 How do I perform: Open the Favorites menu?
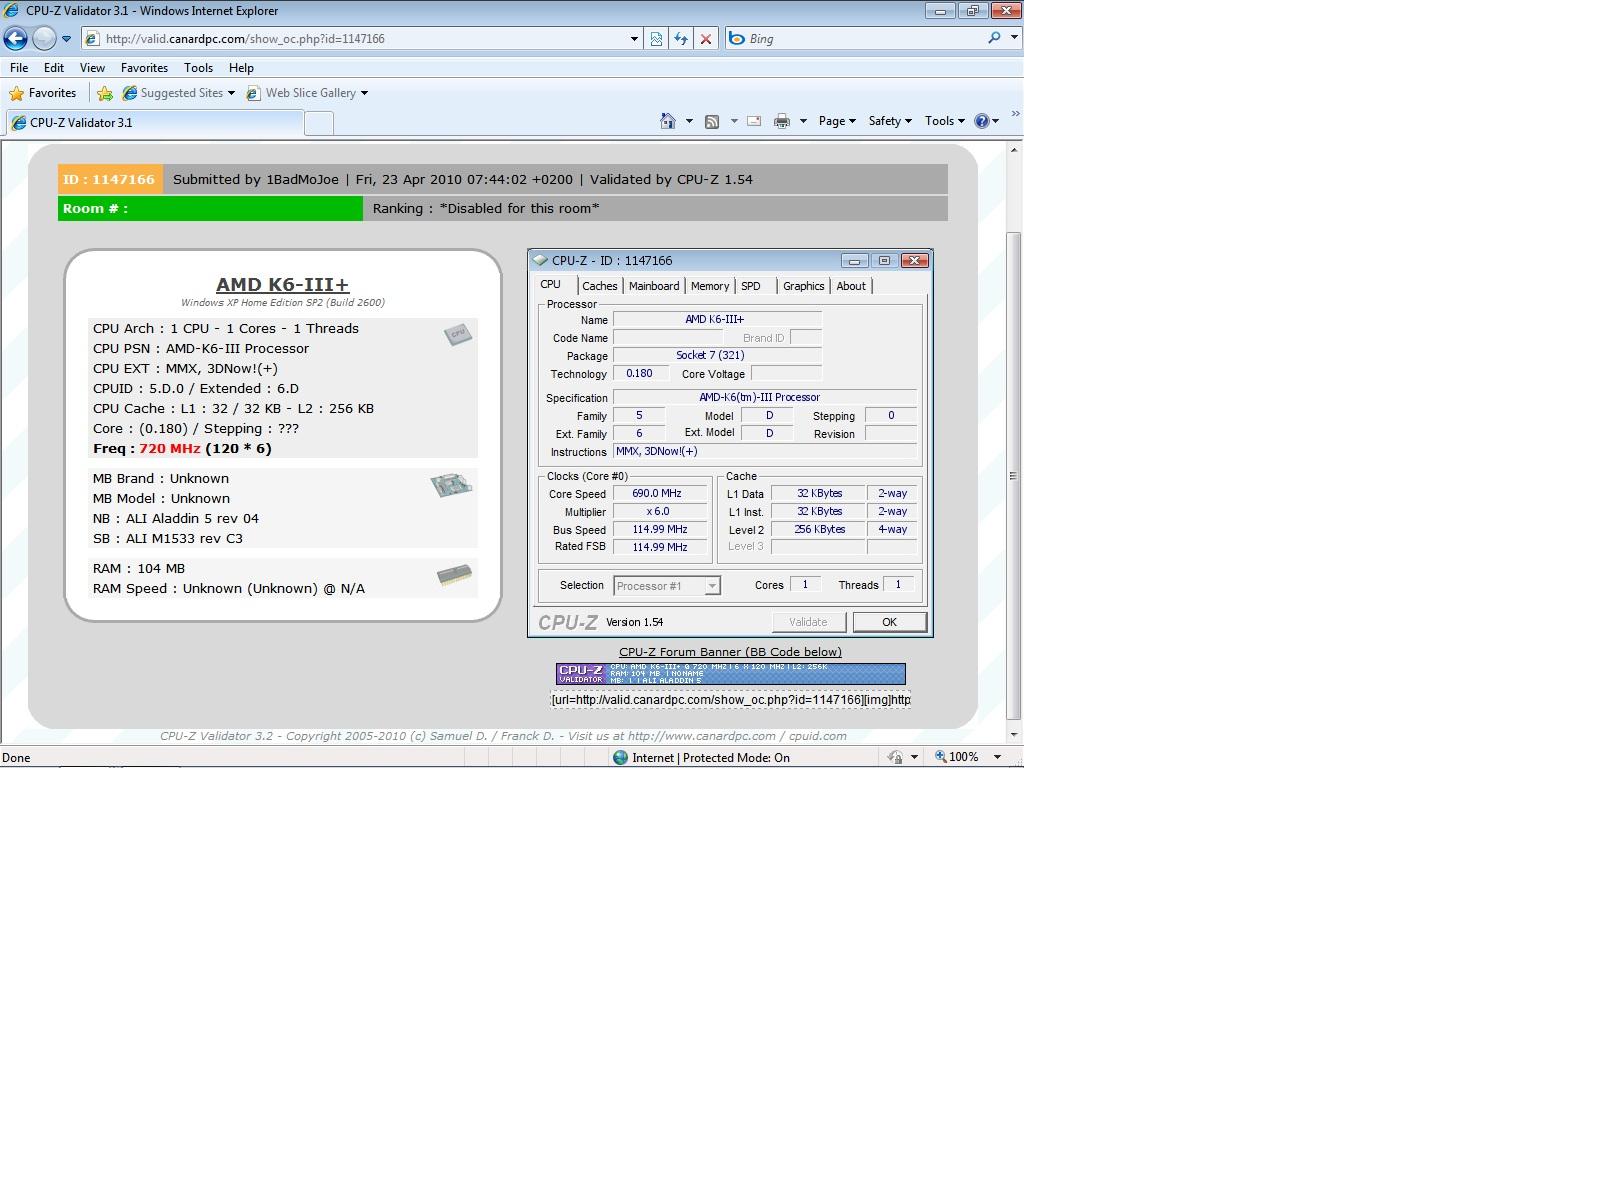pyautogui.click(x=144, y=68)
